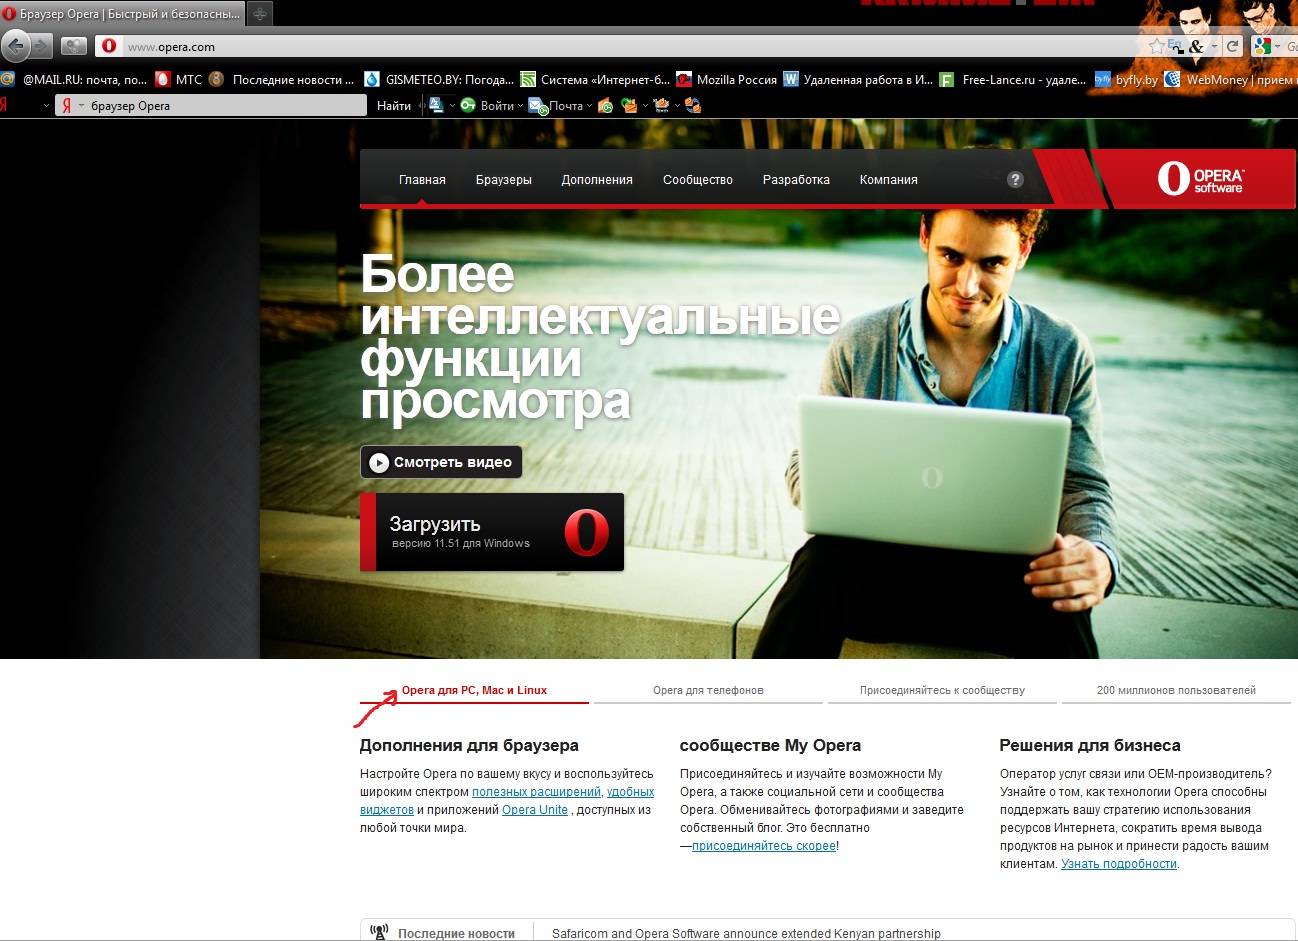
Task: Open the Компания menu
Action: coord(889,180)
